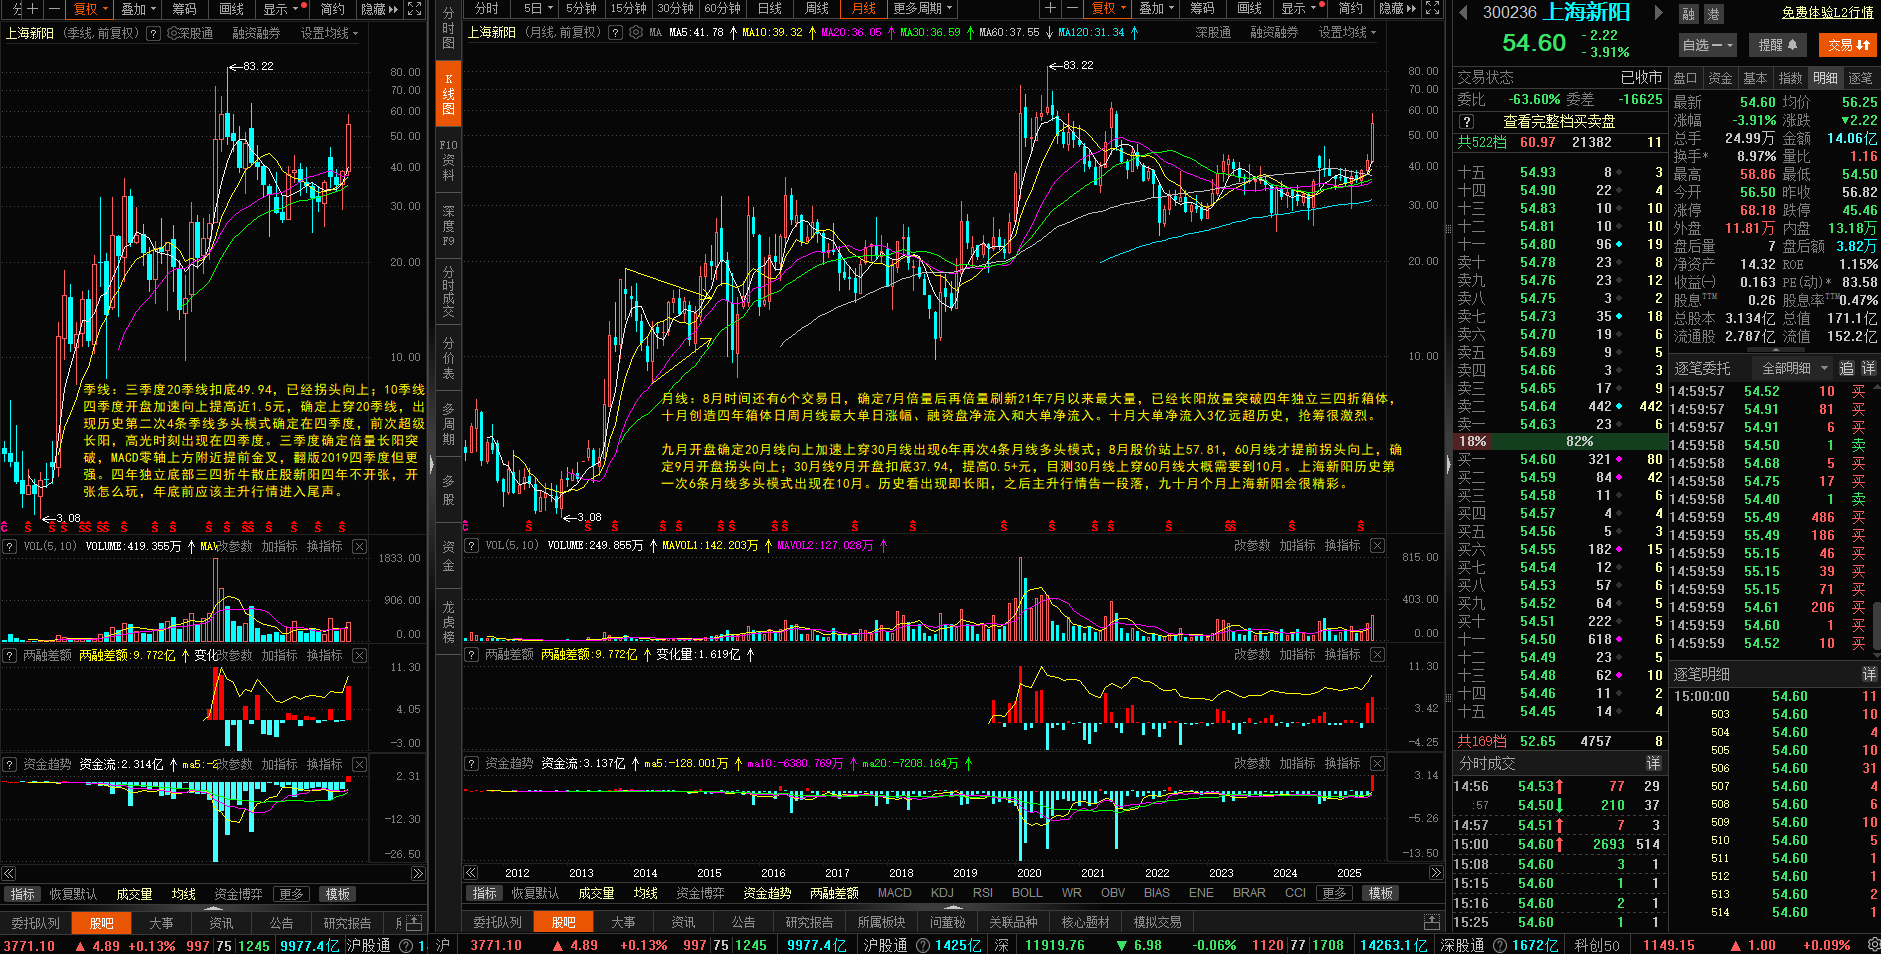The image size is (1881, 954).
Task: Go to next stock with right arrow
Action: point(1658,12)
